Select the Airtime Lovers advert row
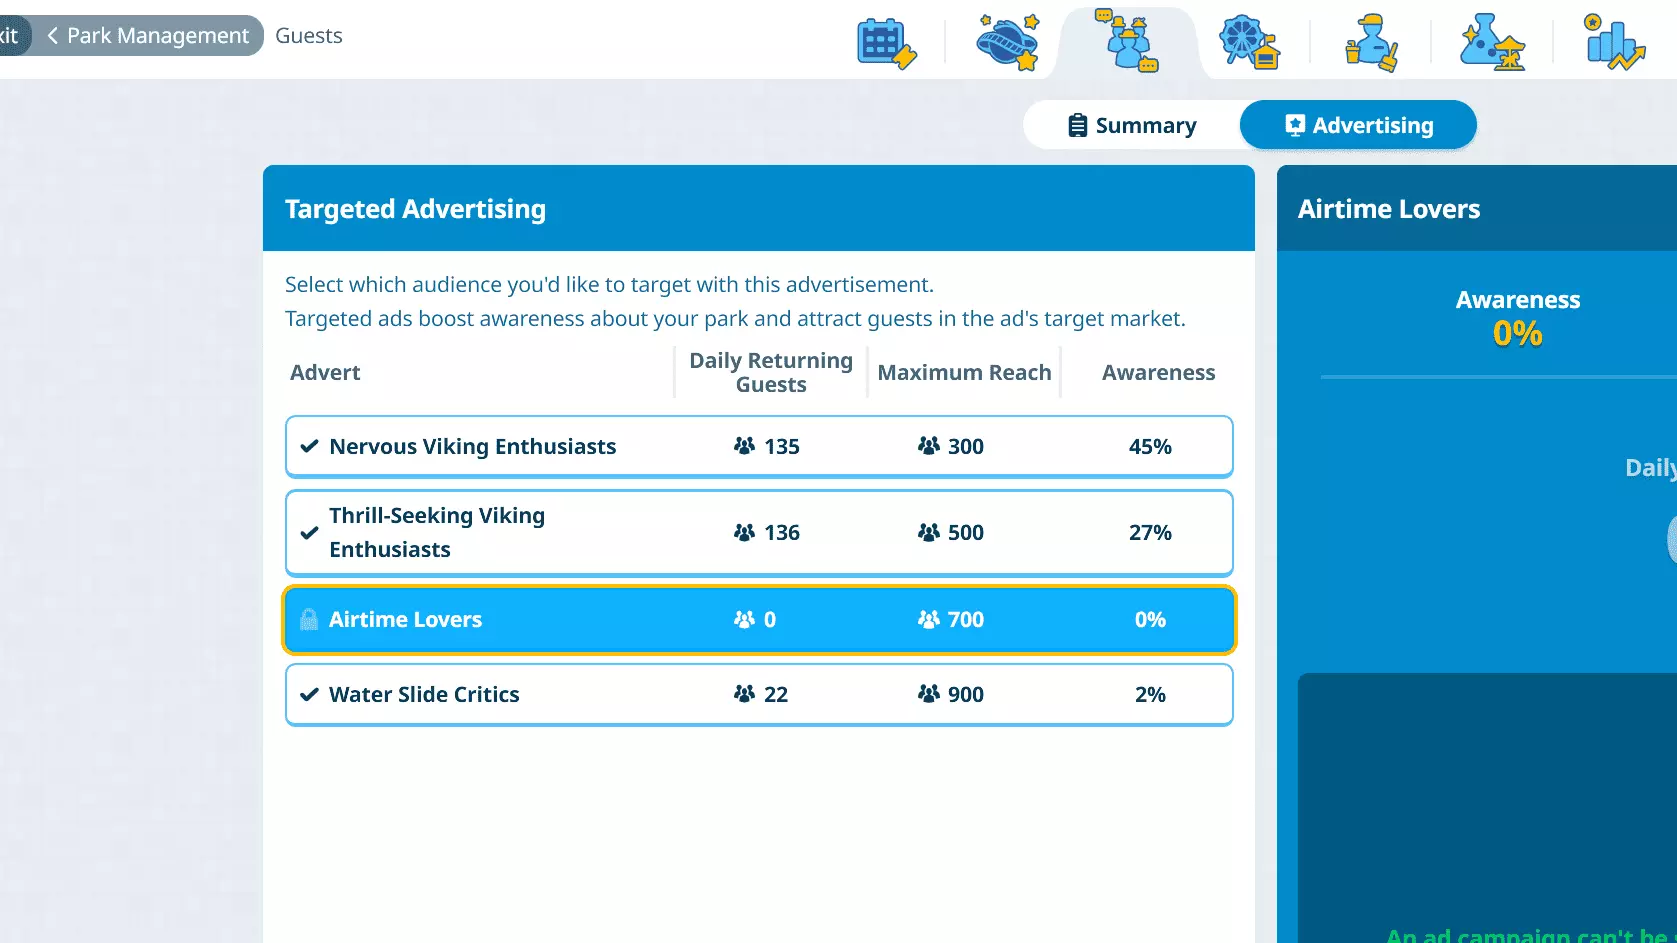Image resolution: width=1677 pixels, height=943 pixels. (758, 620)
